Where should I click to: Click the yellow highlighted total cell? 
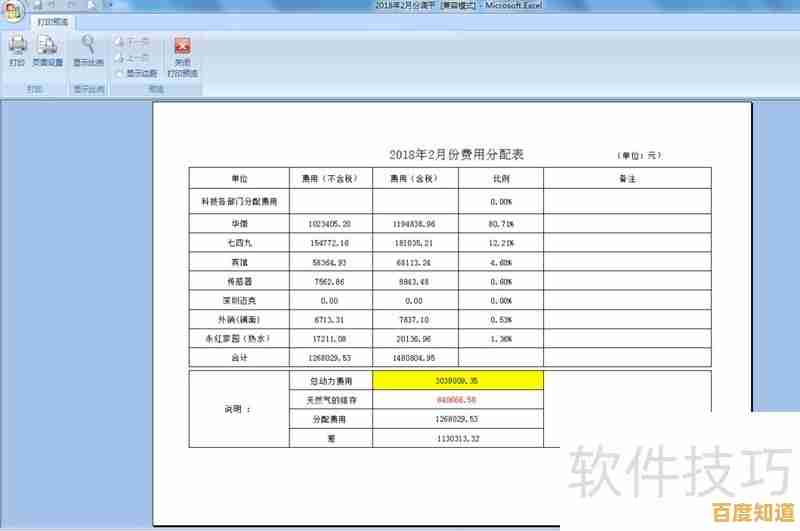tap(457, 380)
